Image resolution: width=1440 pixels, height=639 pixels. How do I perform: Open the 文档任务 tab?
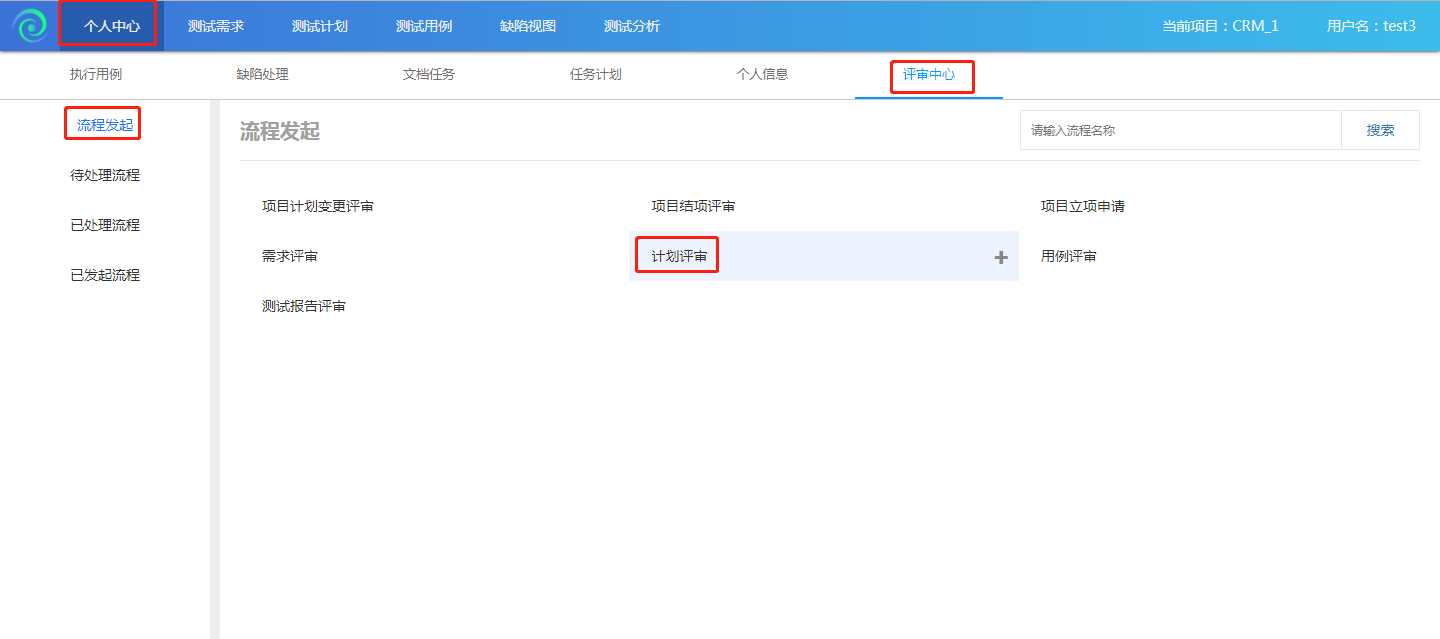(429, 75)
